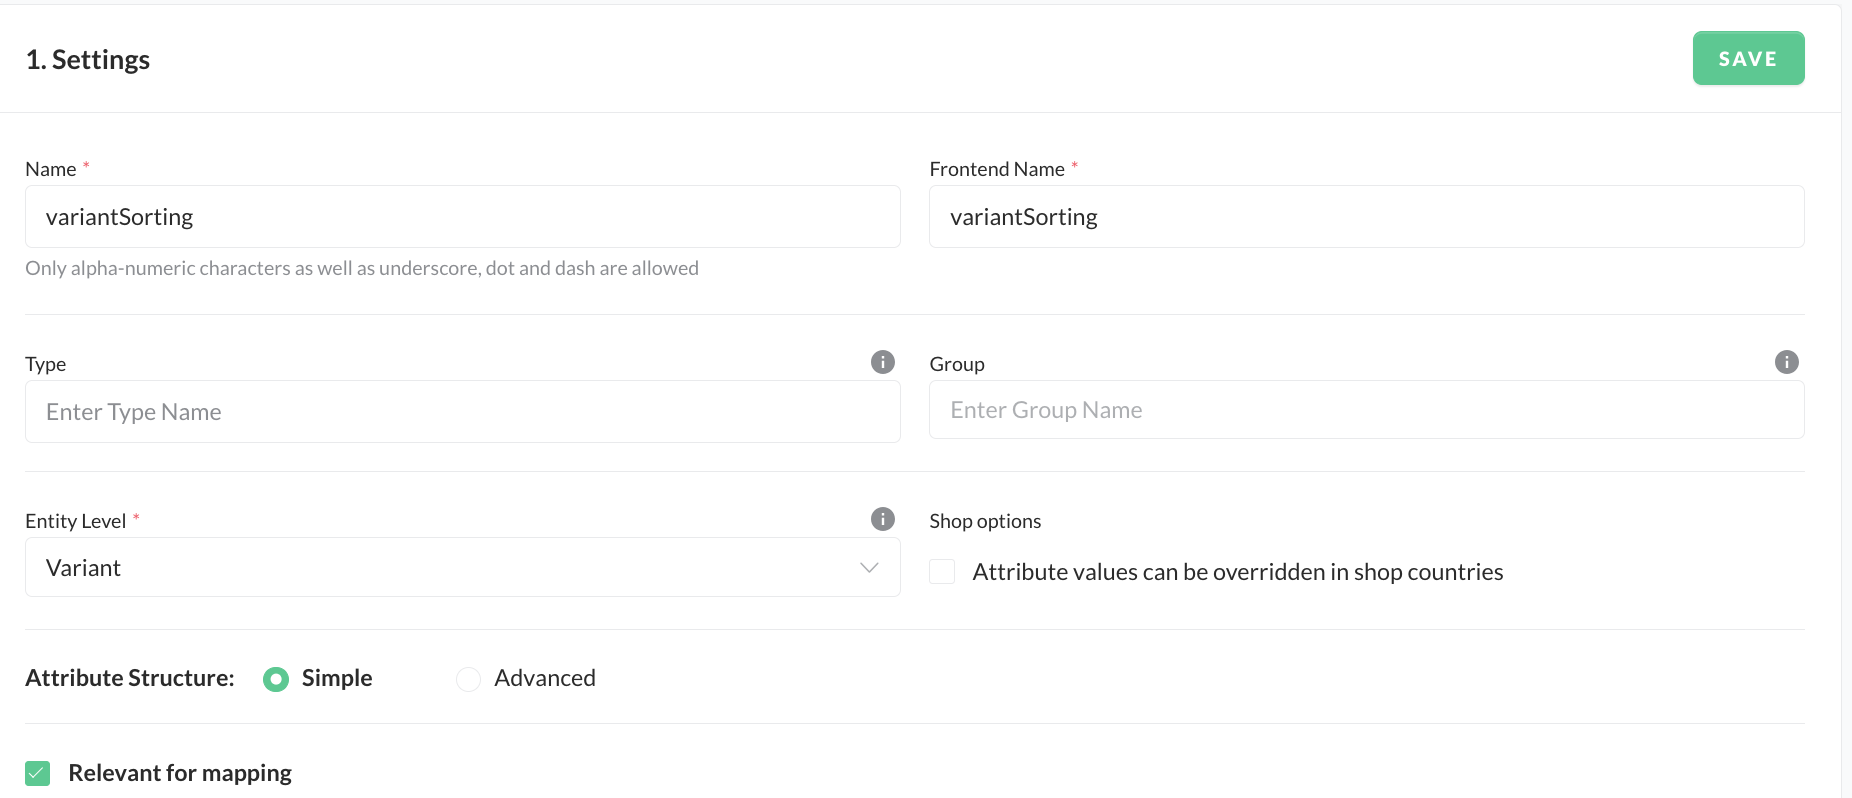This screenshot has height=798, width=1852.
Task: Click the info icon beside Type
Action: point(882,362)
